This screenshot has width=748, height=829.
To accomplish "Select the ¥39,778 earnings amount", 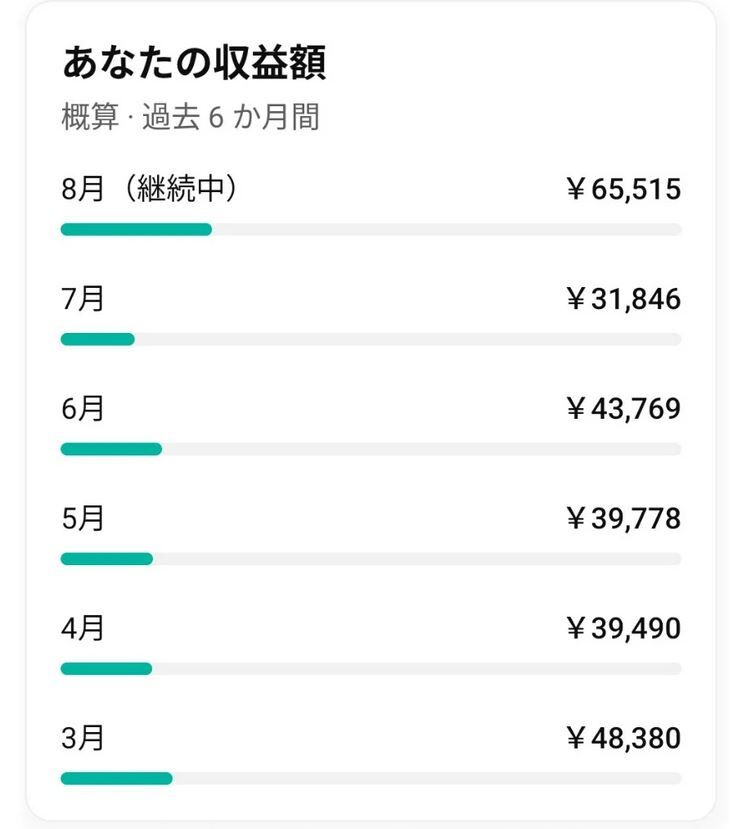I will 623,519.
